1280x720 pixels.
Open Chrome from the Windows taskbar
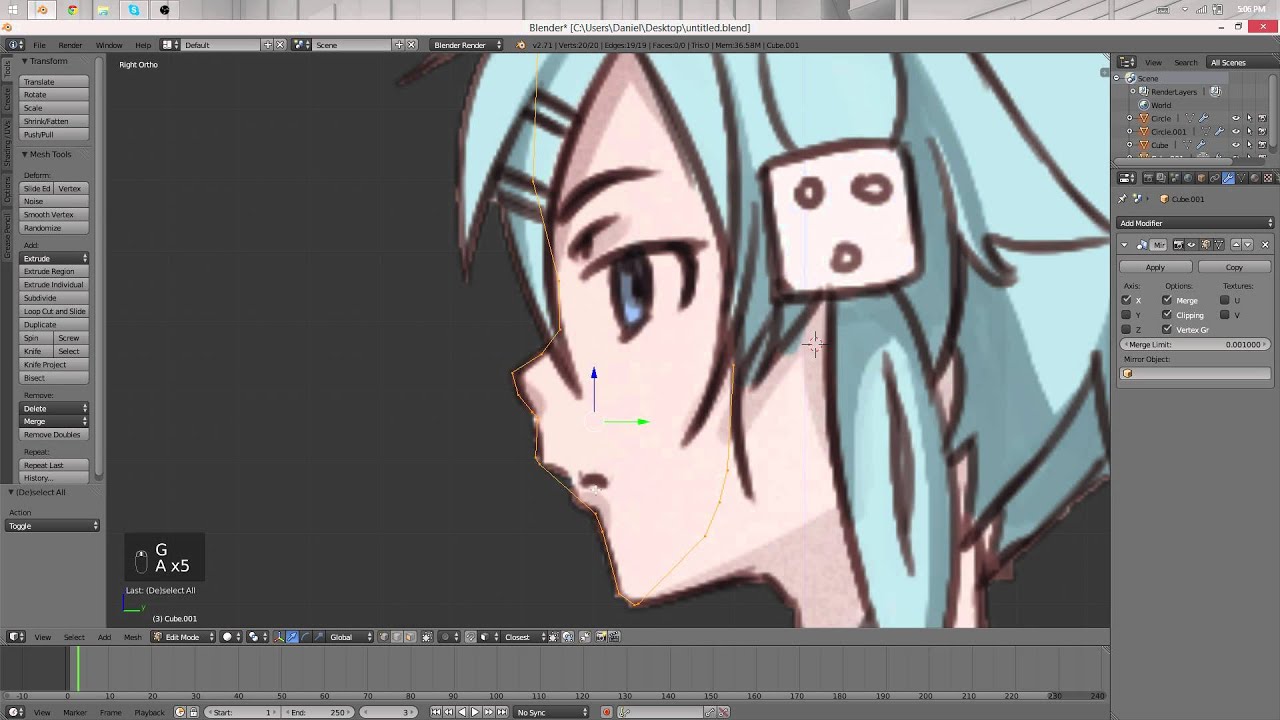pos(72,10)
